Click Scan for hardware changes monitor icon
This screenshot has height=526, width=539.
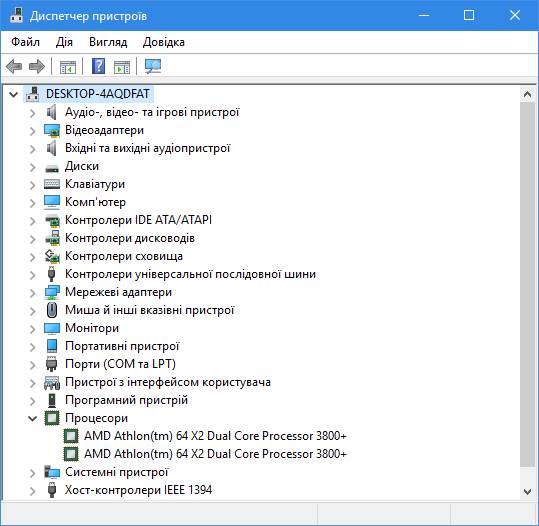tap(153, 66)
